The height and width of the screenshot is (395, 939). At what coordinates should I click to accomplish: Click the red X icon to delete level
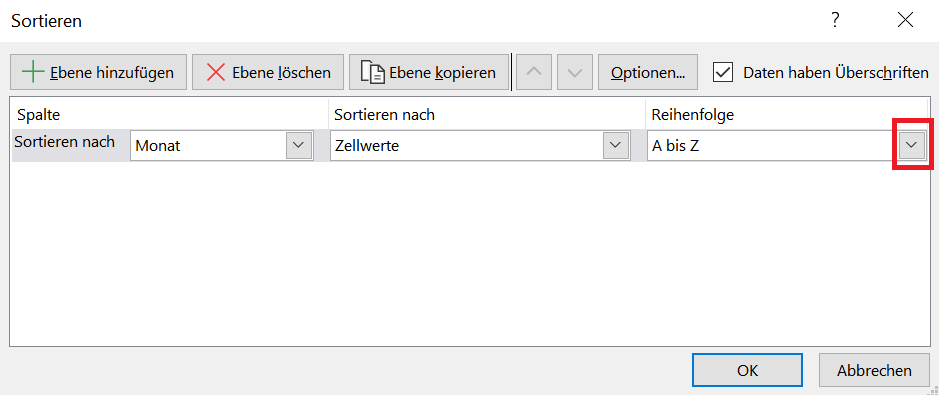tap(216, 72)
